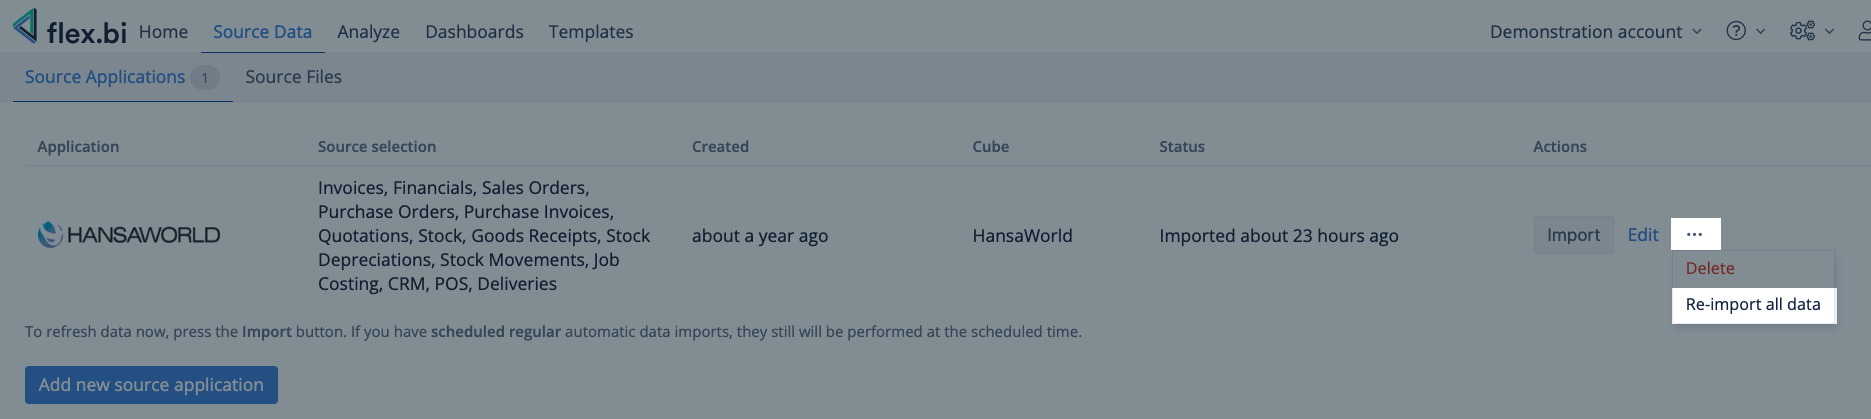Open the Dashboards page
The height and width of the screenshot is (419, 1871).
click(x=474, y=32)
